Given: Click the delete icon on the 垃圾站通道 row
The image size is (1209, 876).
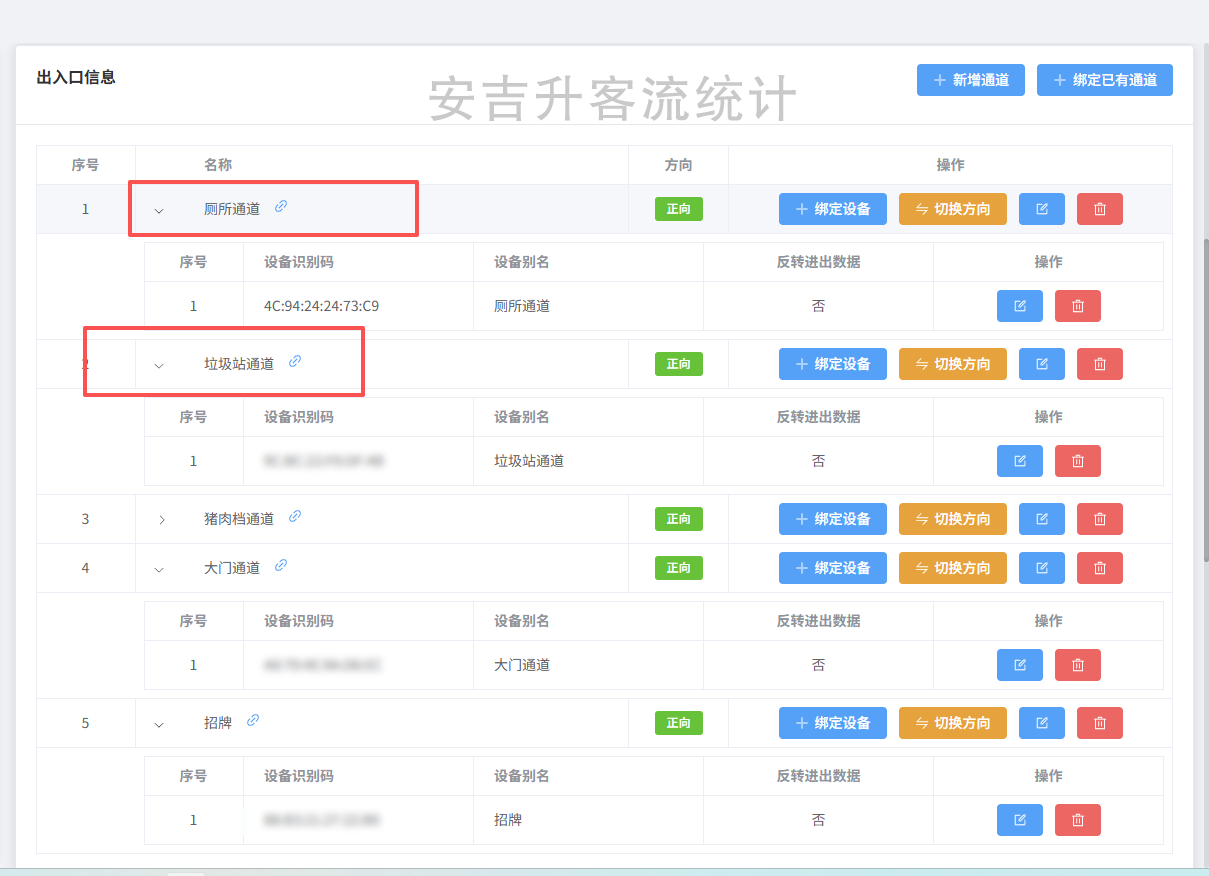Looking at the screenshot, I should click(x=1099, y=364).
